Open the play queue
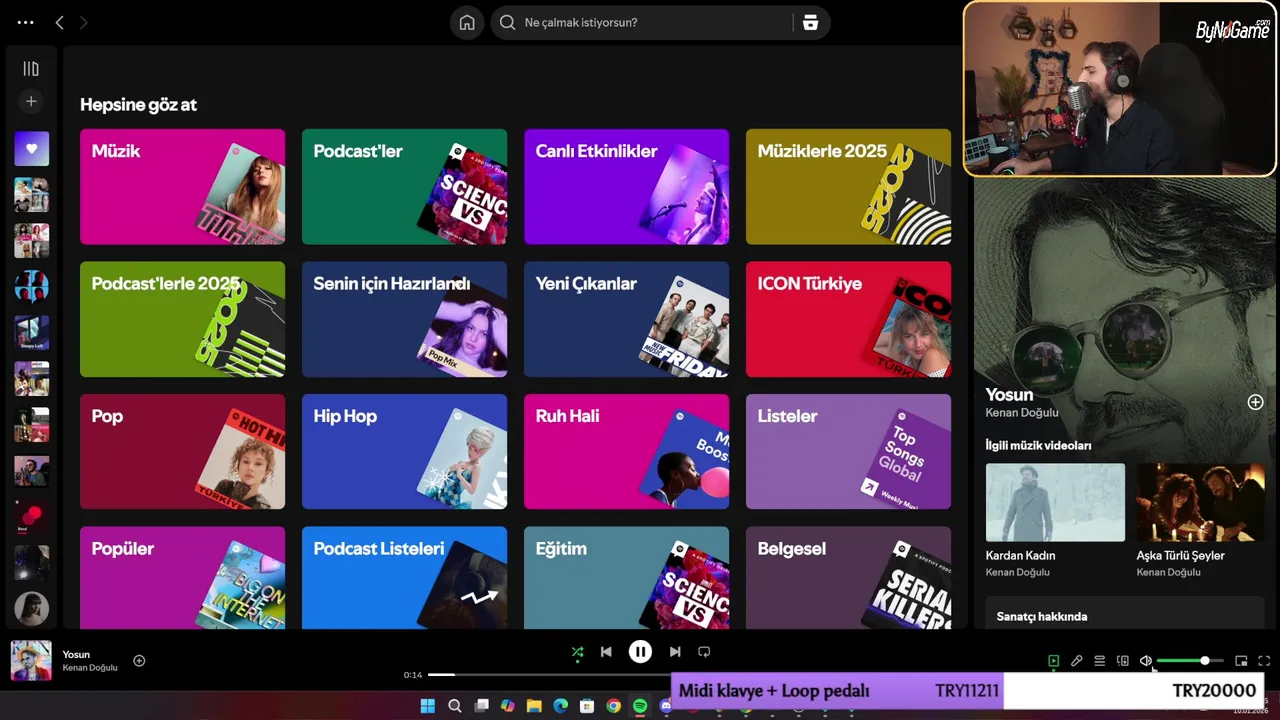 click(x=1099, y=661)
